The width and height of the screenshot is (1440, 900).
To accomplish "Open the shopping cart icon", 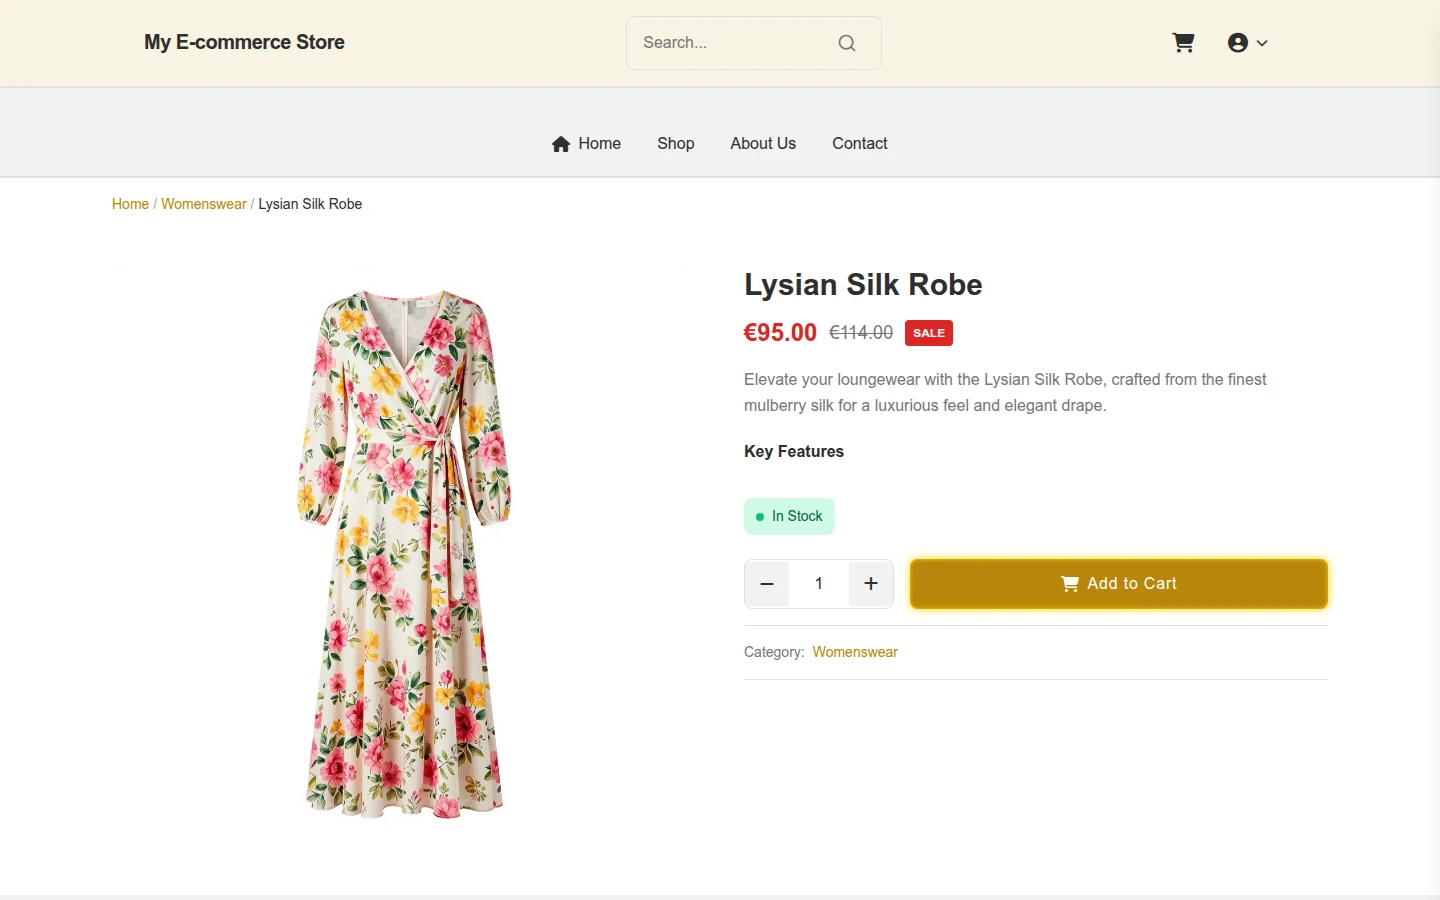I will pyautogui.click(x=1183, y=43).
